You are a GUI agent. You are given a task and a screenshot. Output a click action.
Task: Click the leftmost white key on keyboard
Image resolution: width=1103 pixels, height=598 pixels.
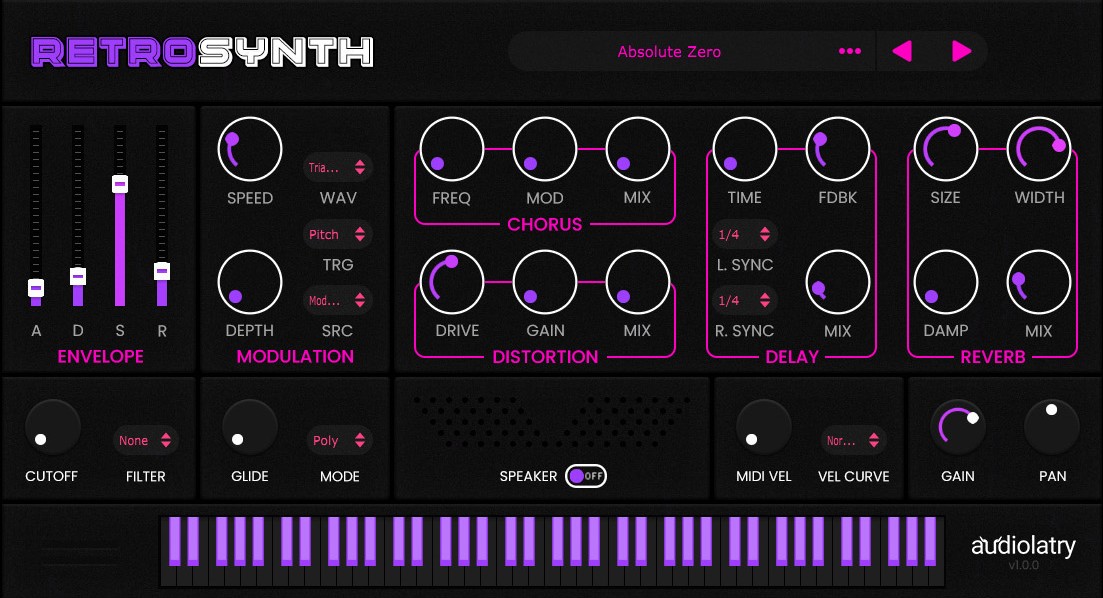(168, 575)
